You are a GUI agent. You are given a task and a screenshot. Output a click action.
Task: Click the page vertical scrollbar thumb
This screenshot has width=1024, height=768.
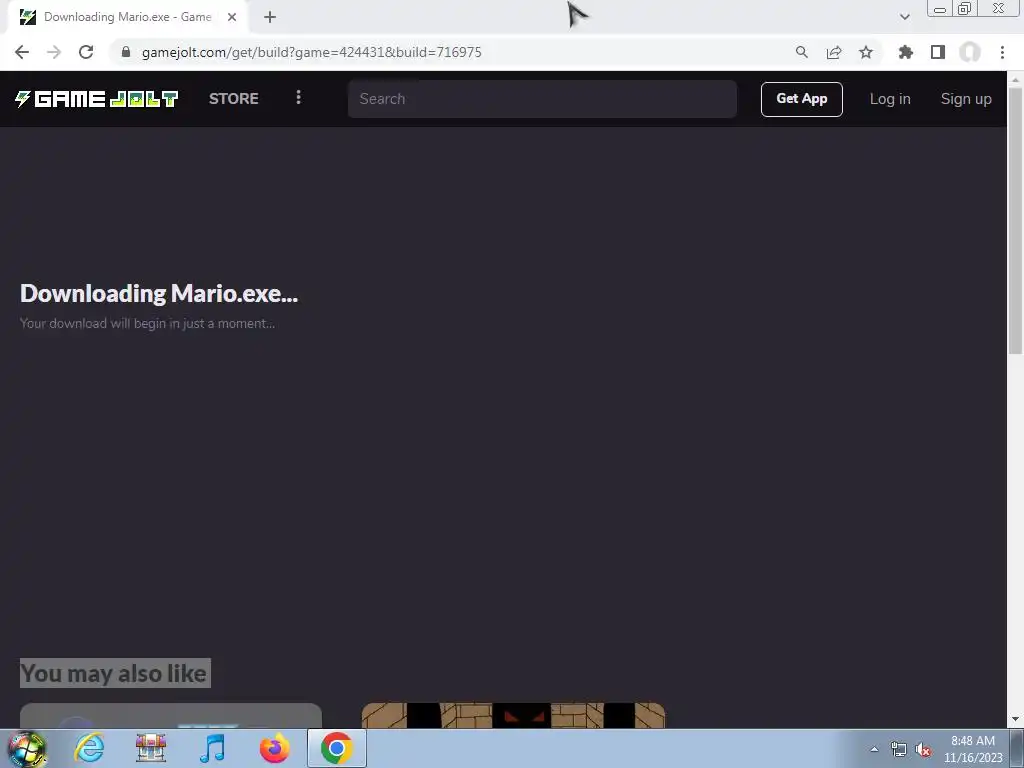point(1016,221)
